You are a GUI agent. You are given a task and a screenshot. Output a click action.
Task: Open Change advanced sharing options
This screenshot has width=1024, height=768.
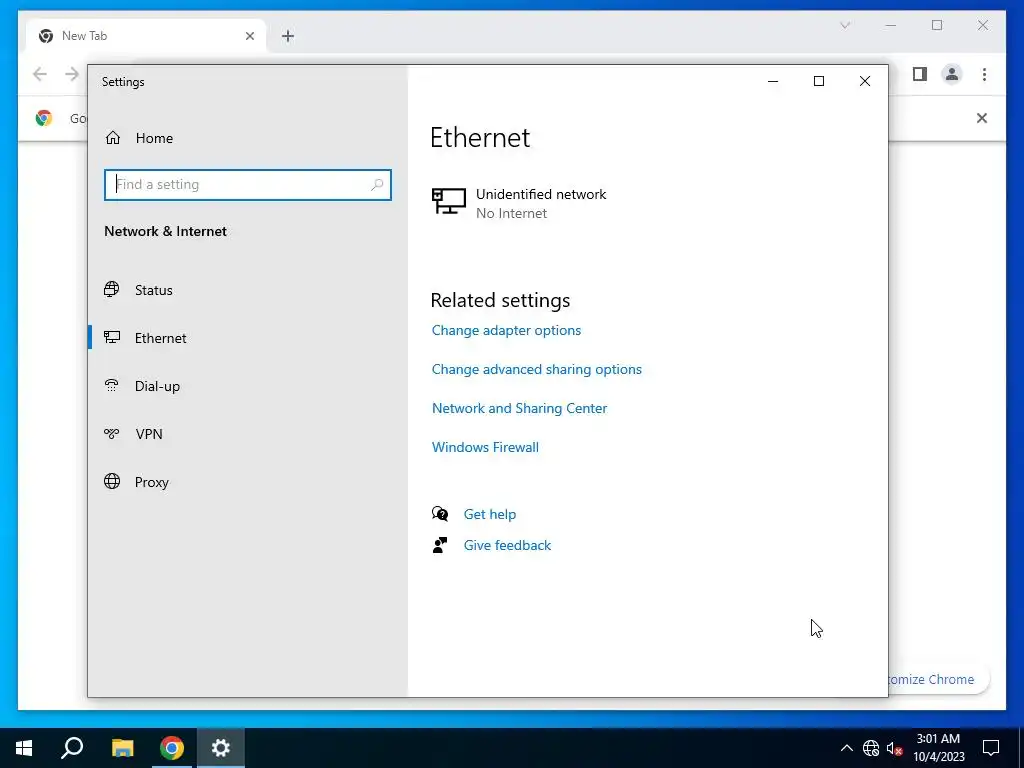pyautogui.click(x=537, y=370)
